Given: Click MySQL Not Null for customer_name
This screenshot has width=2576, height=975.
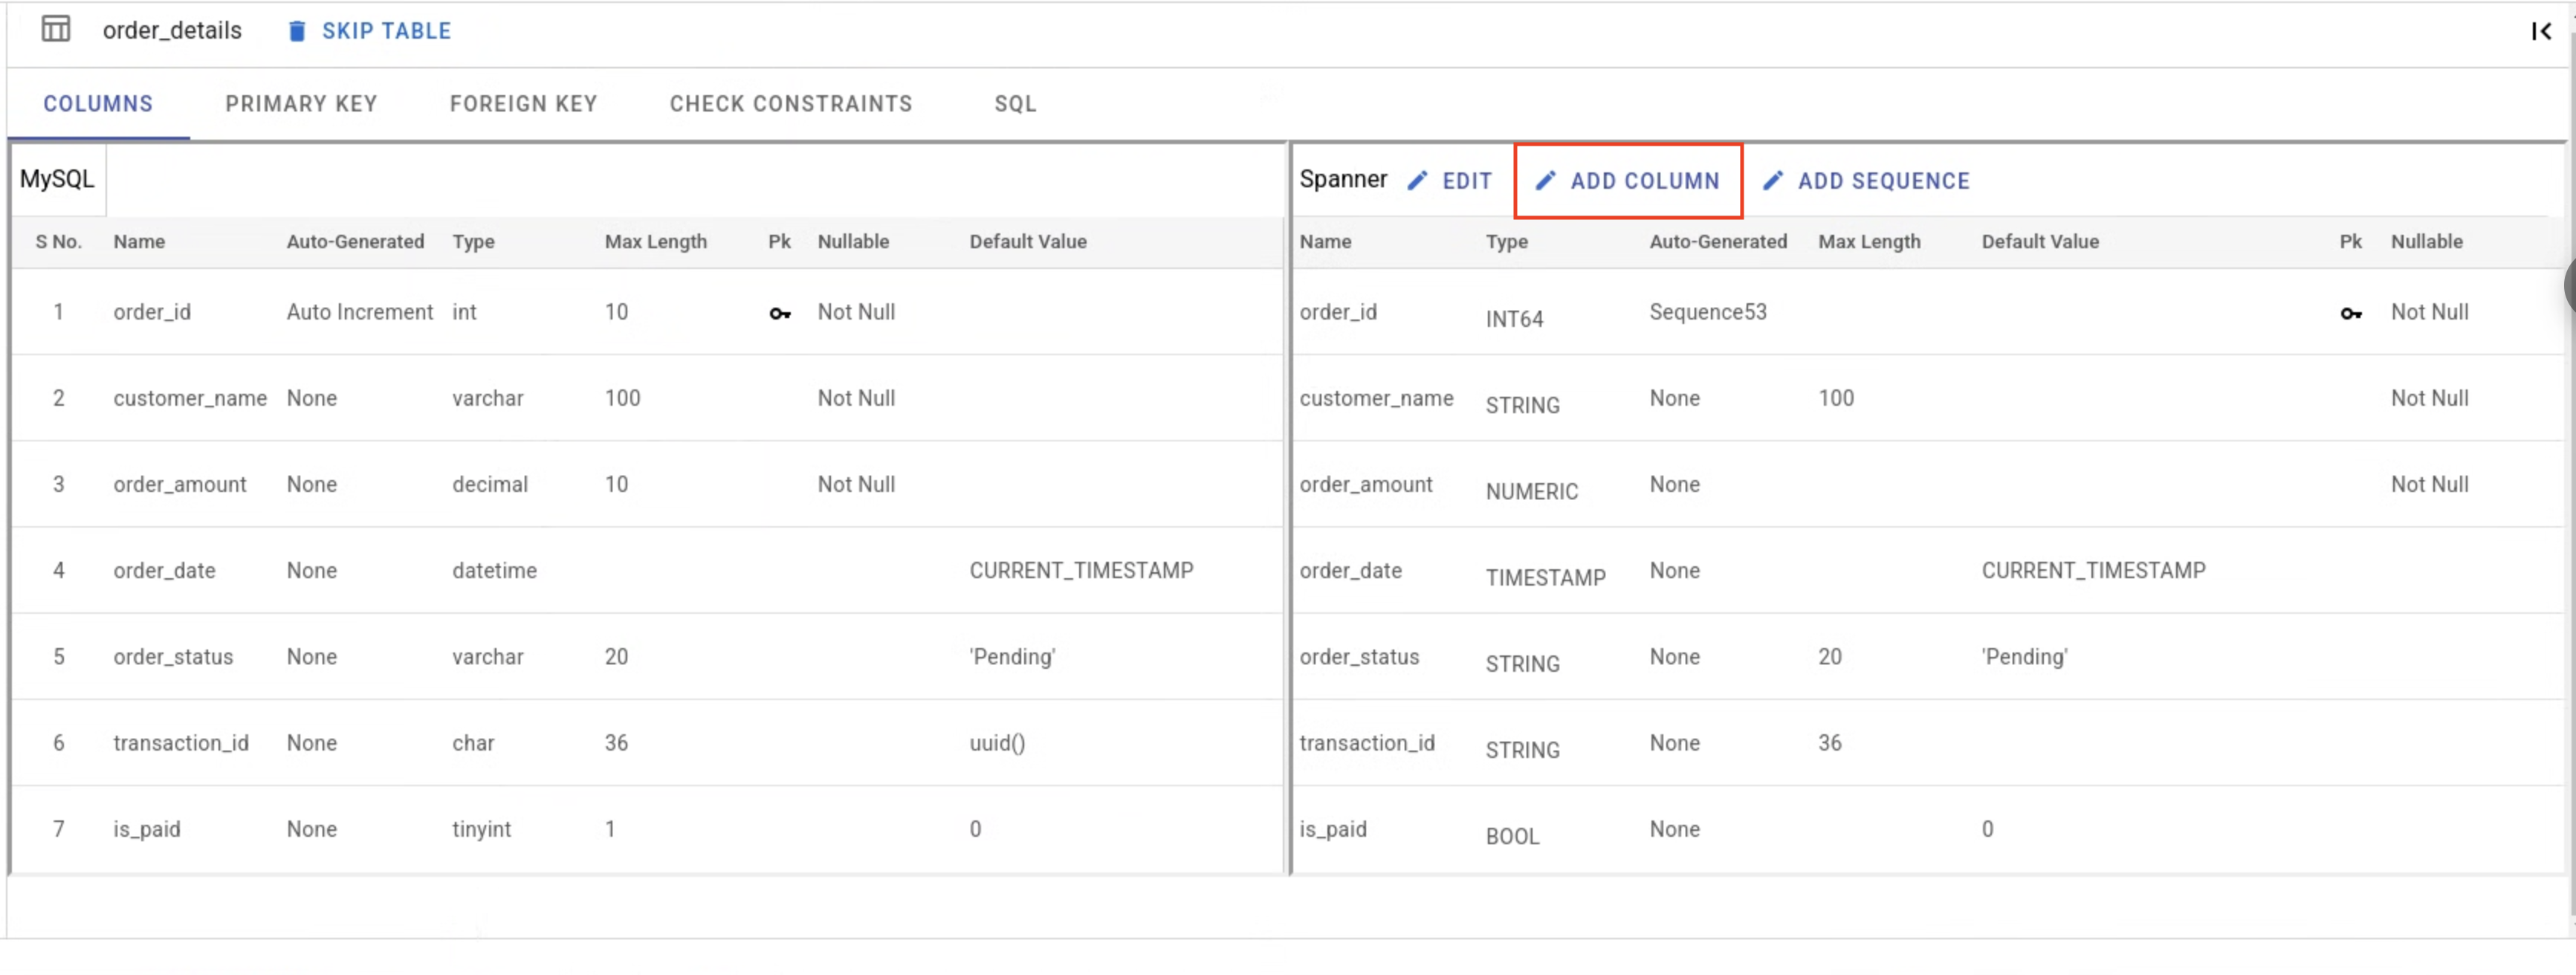Looking at the screenshot, I should (856, 398).
